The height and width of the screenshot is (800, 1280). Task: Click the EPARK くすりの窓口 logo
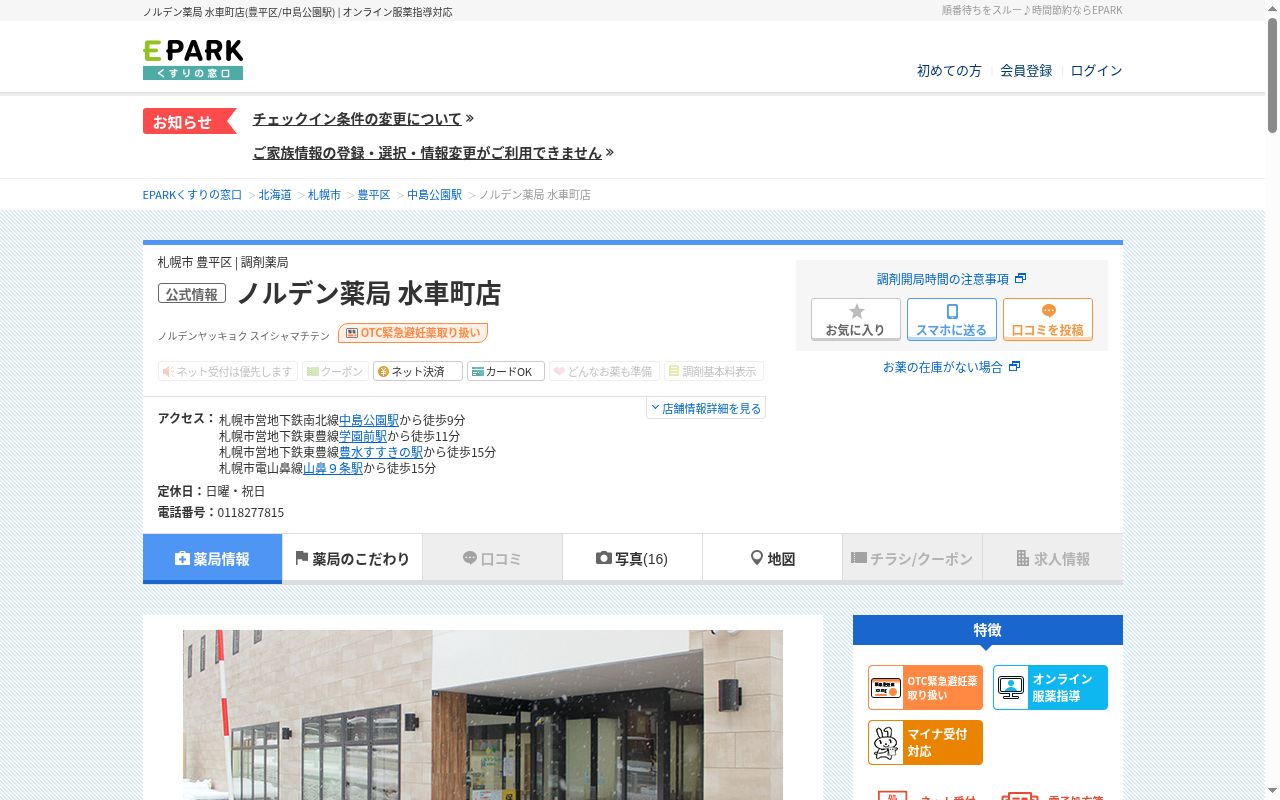click(193, 60)
